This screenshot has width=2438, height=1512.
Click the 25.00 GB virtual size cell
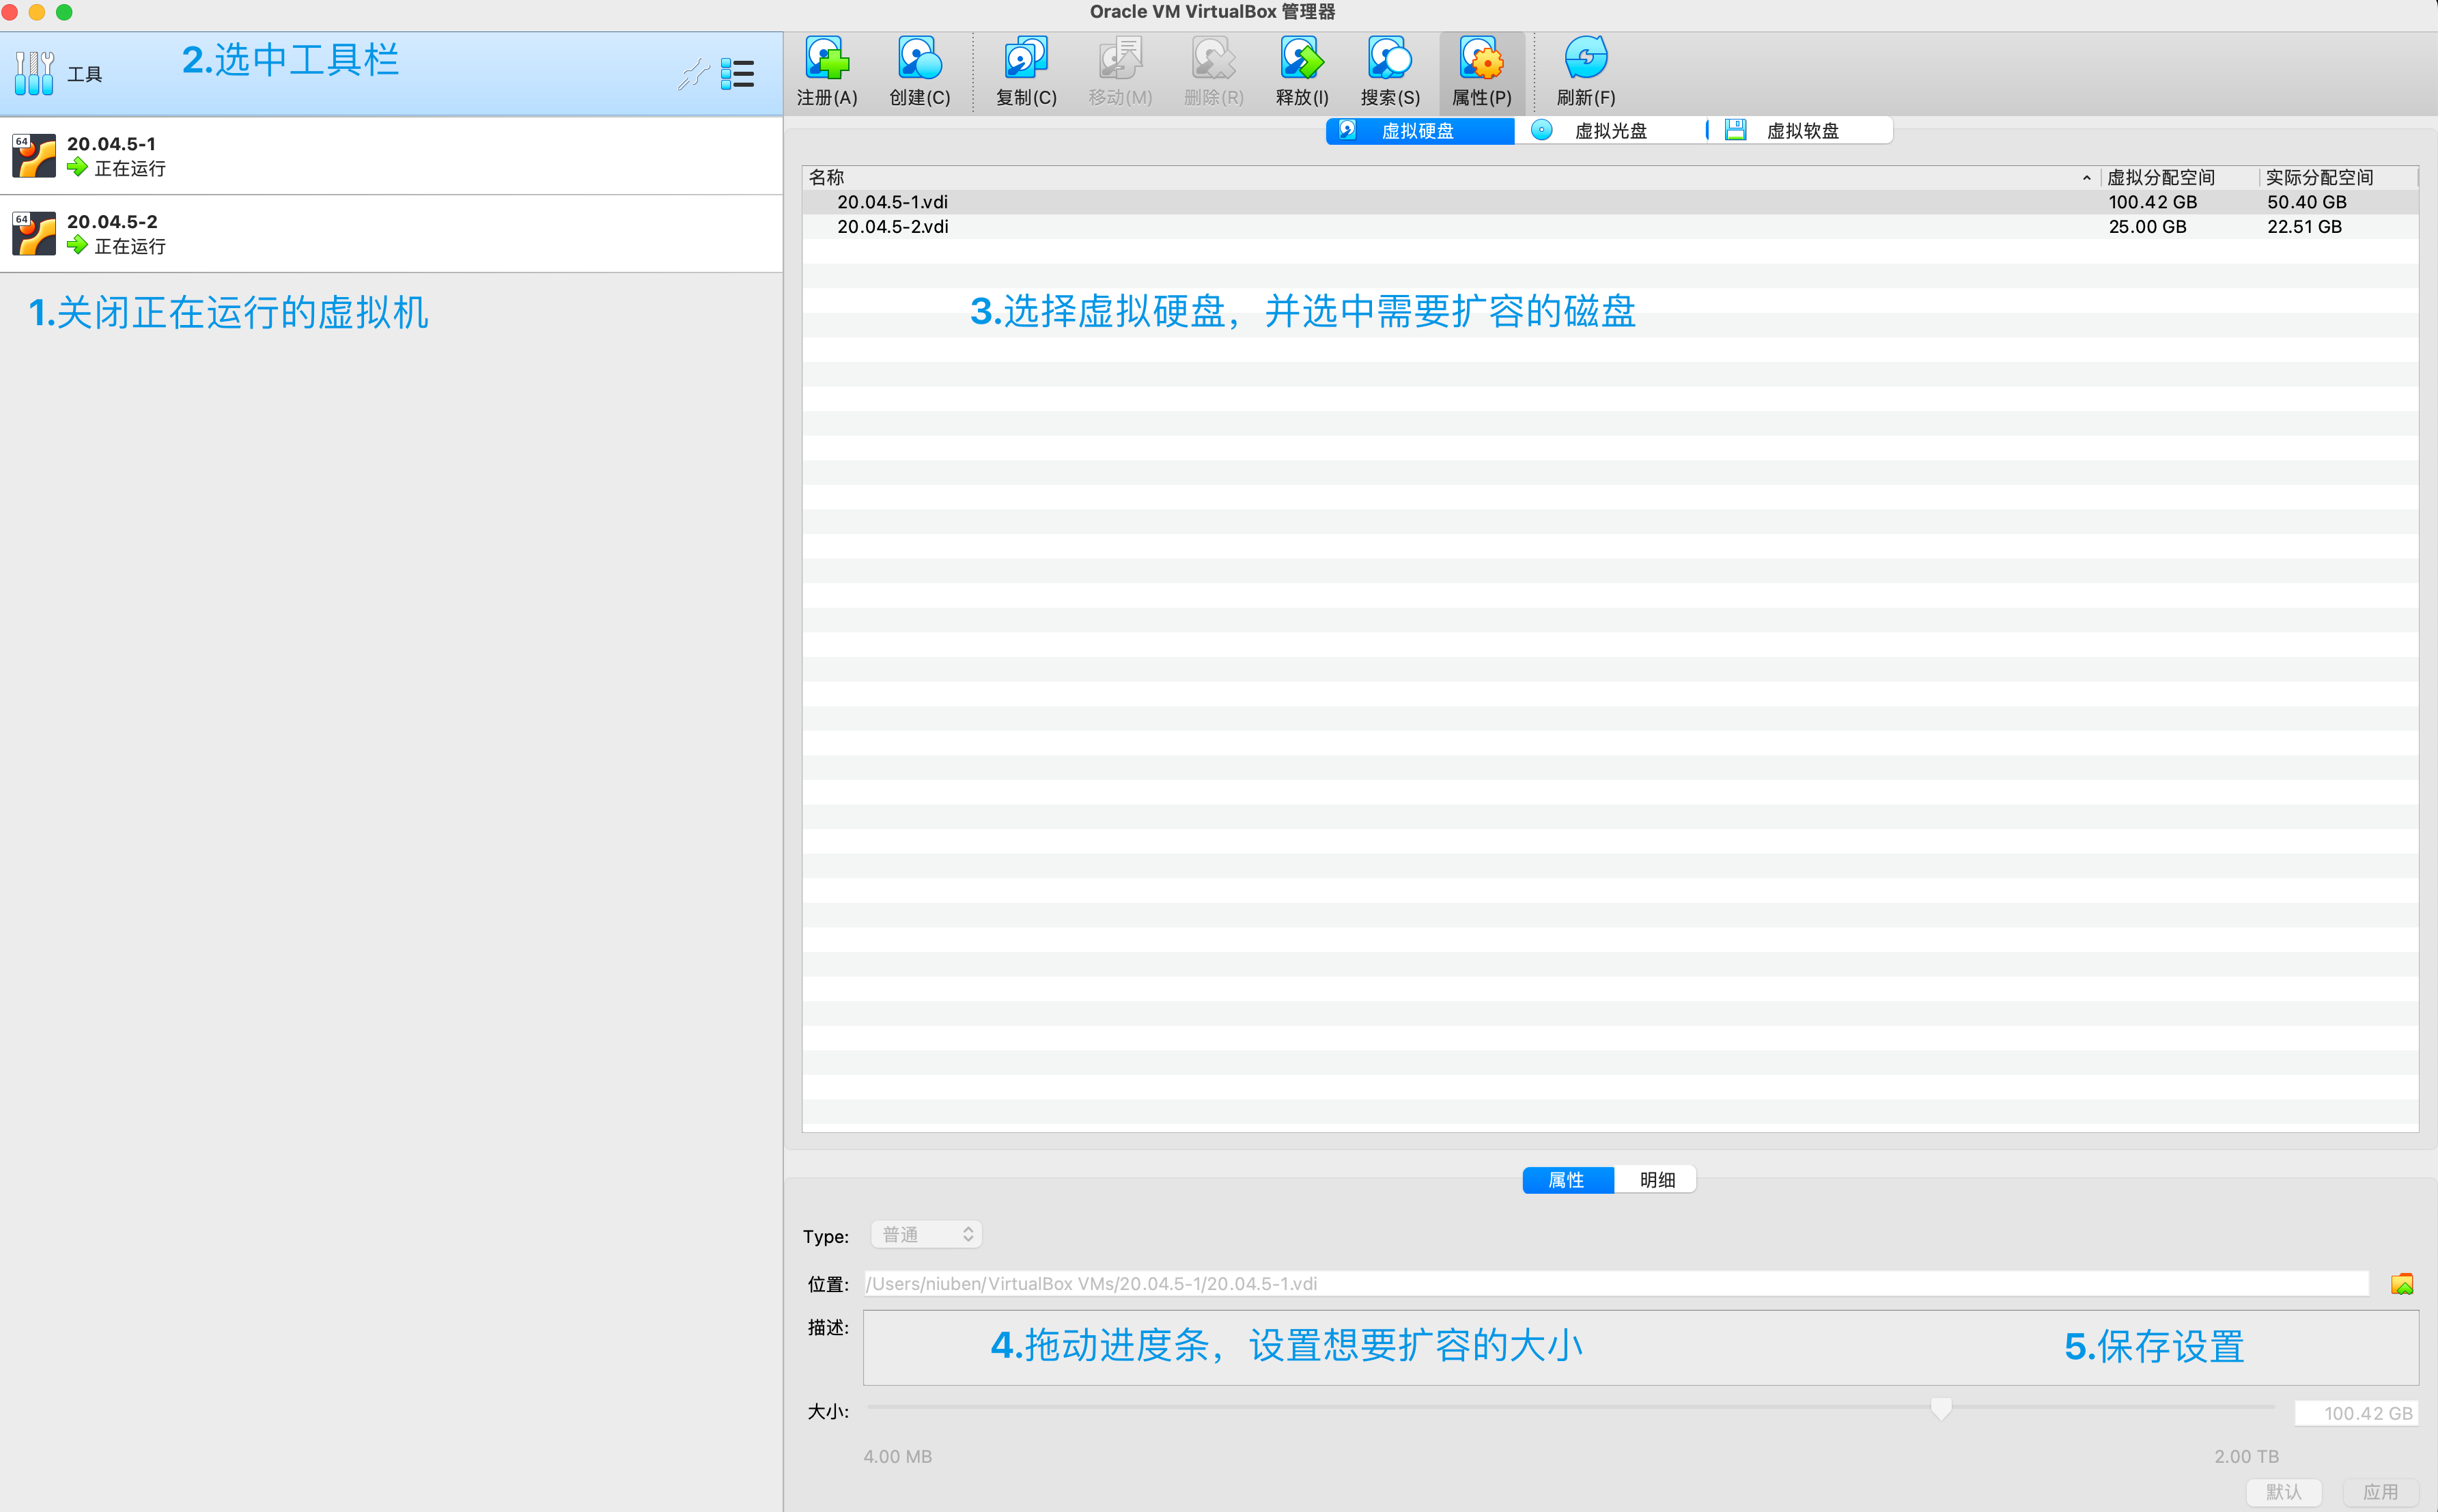tap(2147, 227)
